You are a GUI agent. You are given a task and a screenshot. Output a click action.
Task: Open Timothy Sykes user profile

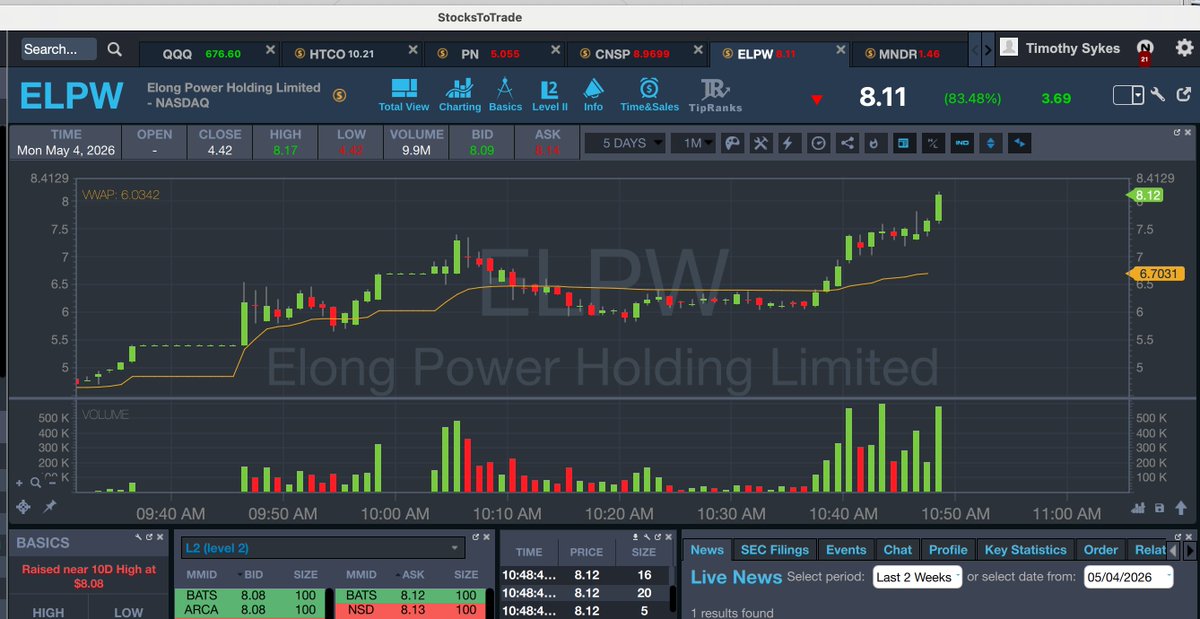1061,48
